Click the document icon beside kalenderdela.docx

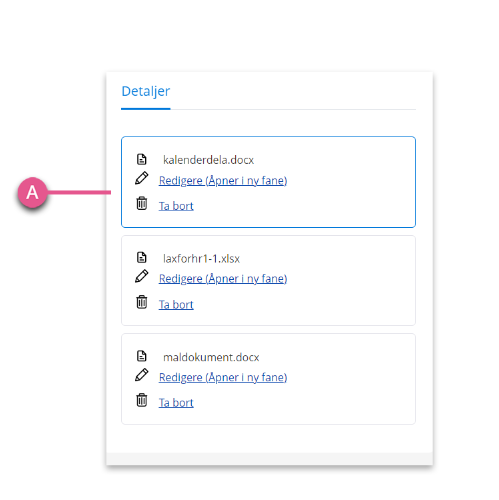click(x=142, y=159)
